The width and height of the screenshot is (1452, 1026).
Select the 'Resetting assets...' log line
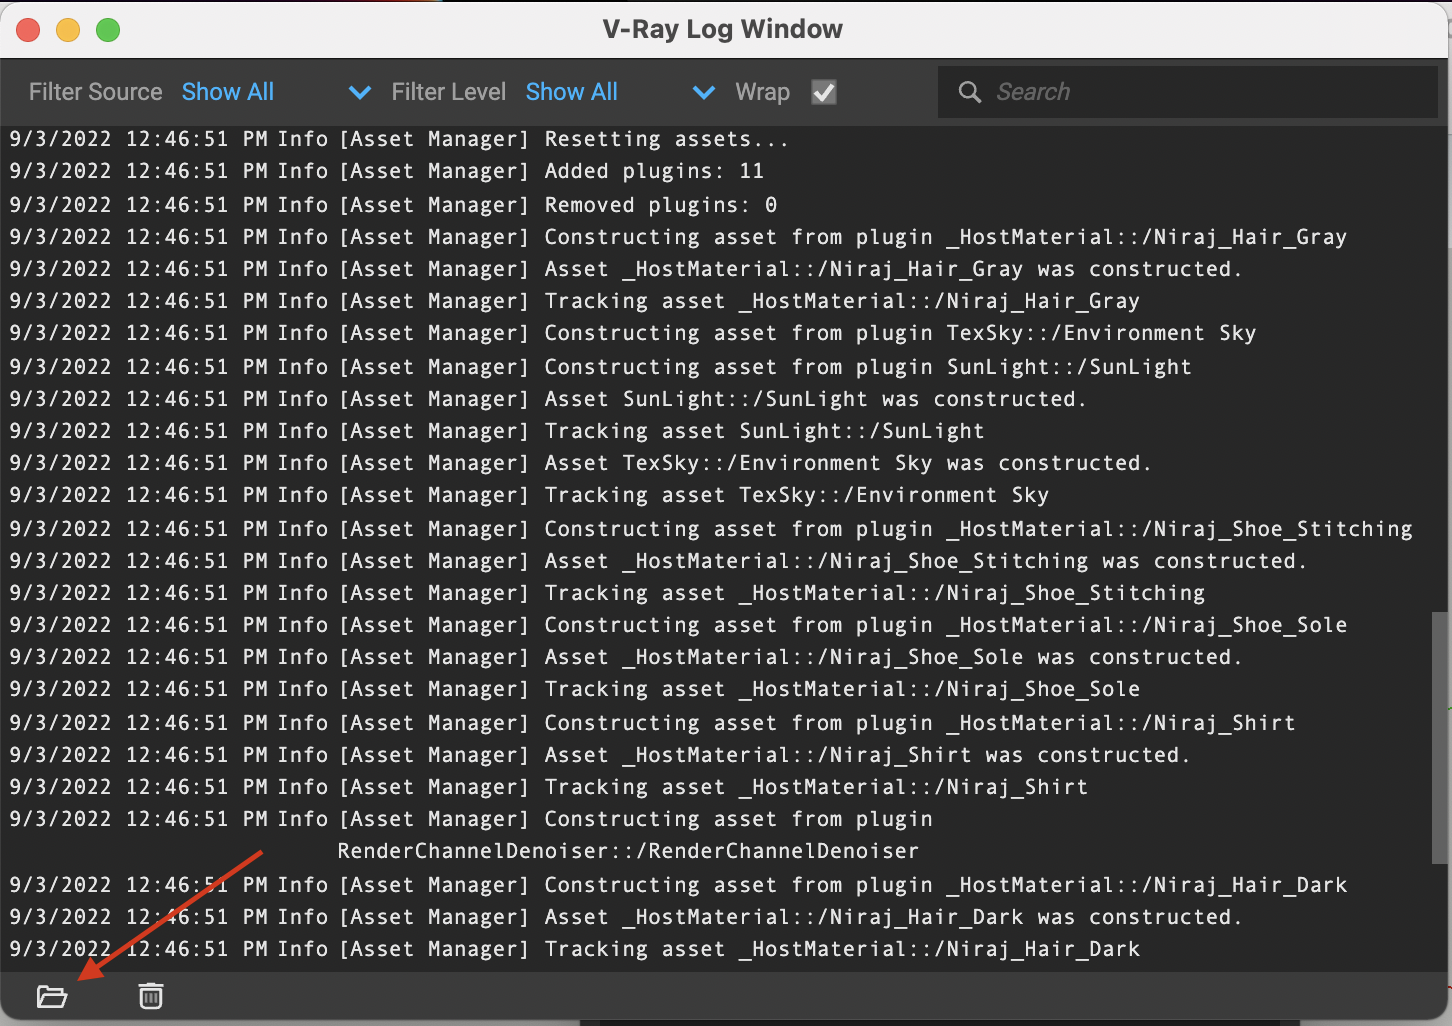tap(400, 139)
